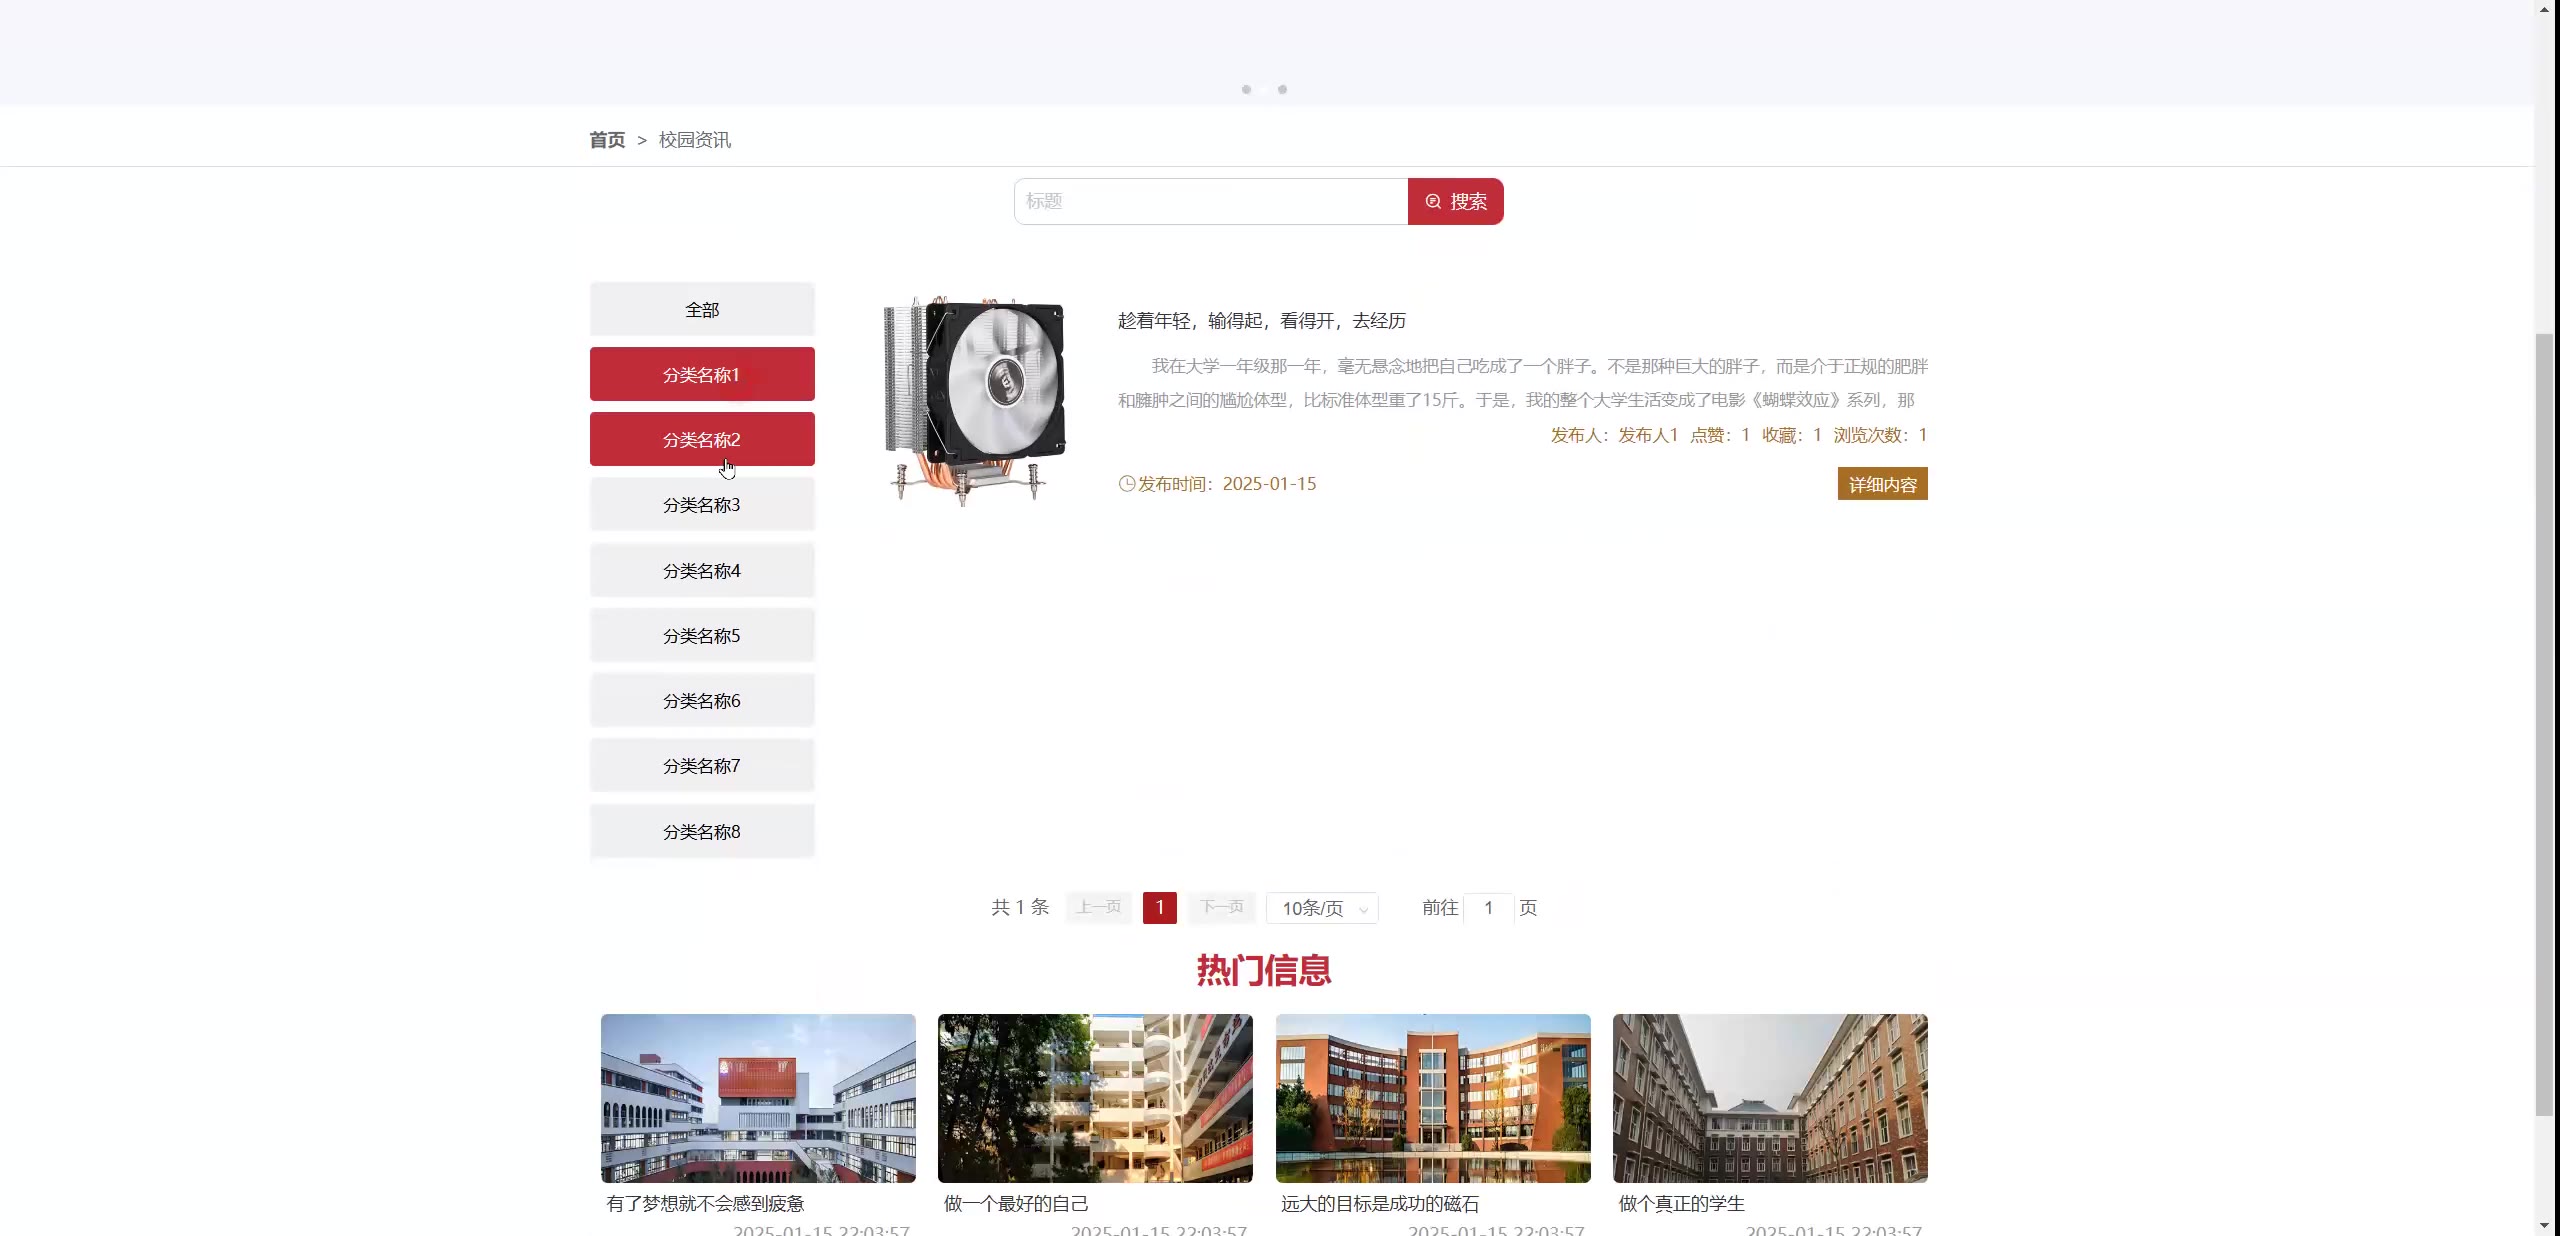The image size is (2560, 1236).
Task: Click the 下一页 next page button
Action: 1221,907
